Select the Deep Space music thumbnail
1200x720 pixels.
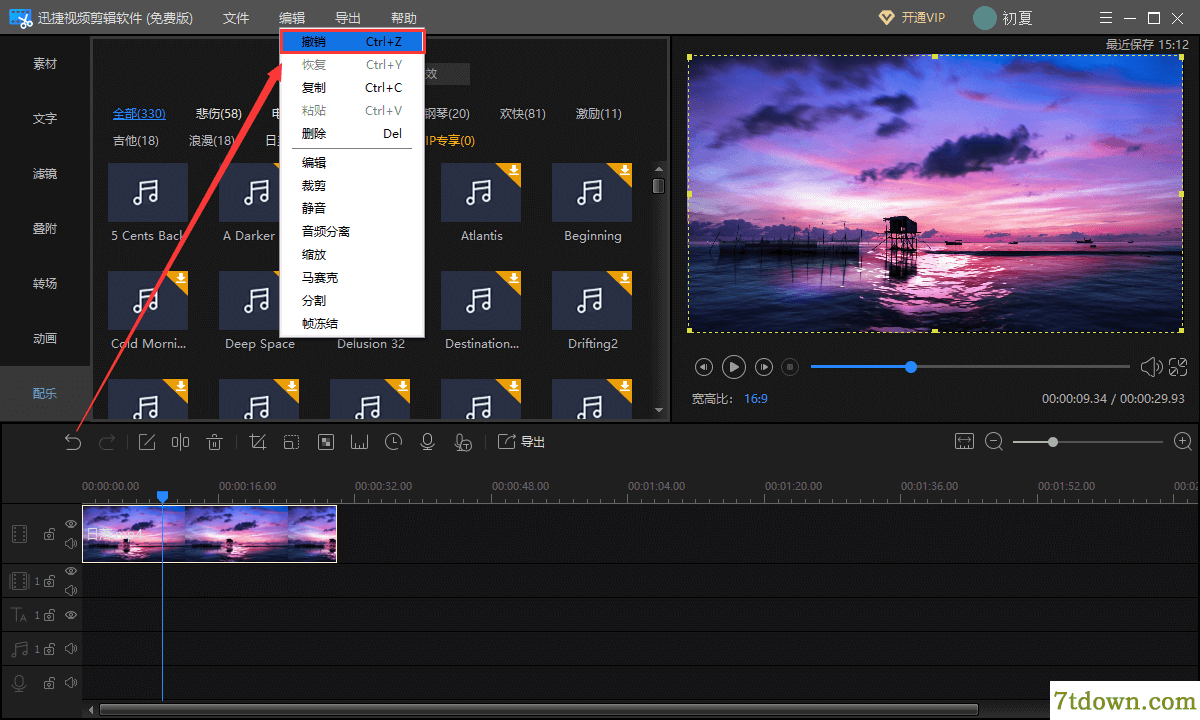click(x=259, y=301)
